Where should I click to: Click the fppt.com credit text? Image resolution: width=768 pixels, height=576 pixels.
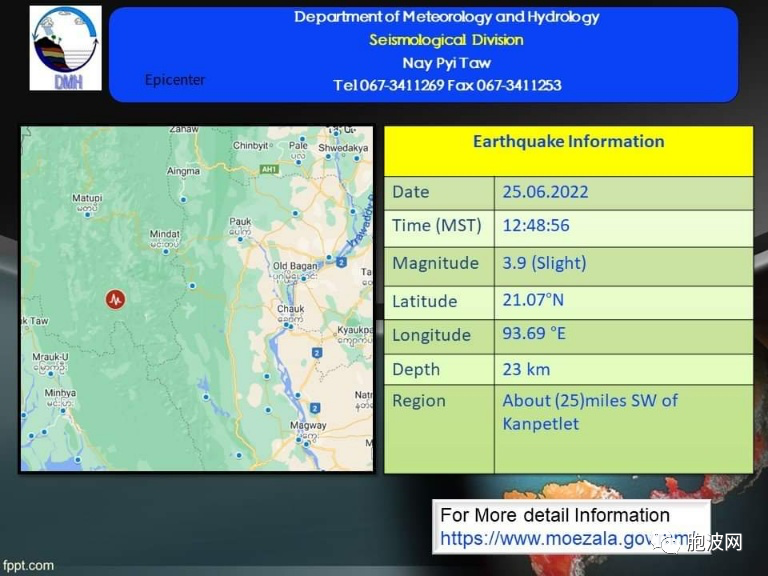click(28, 566)
